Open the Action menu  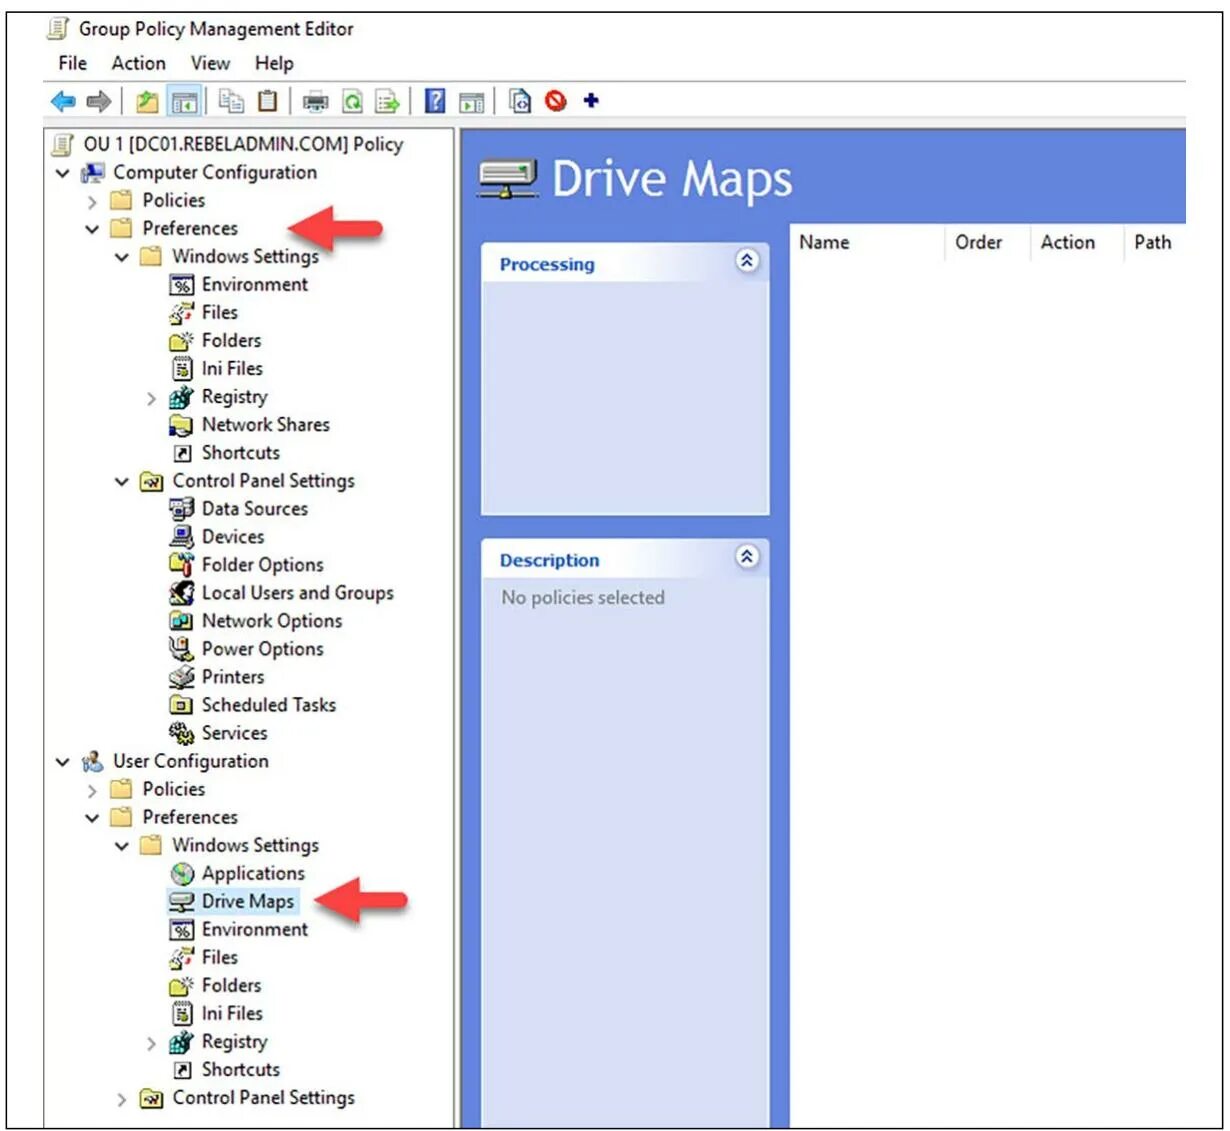[x=138, y=63]
